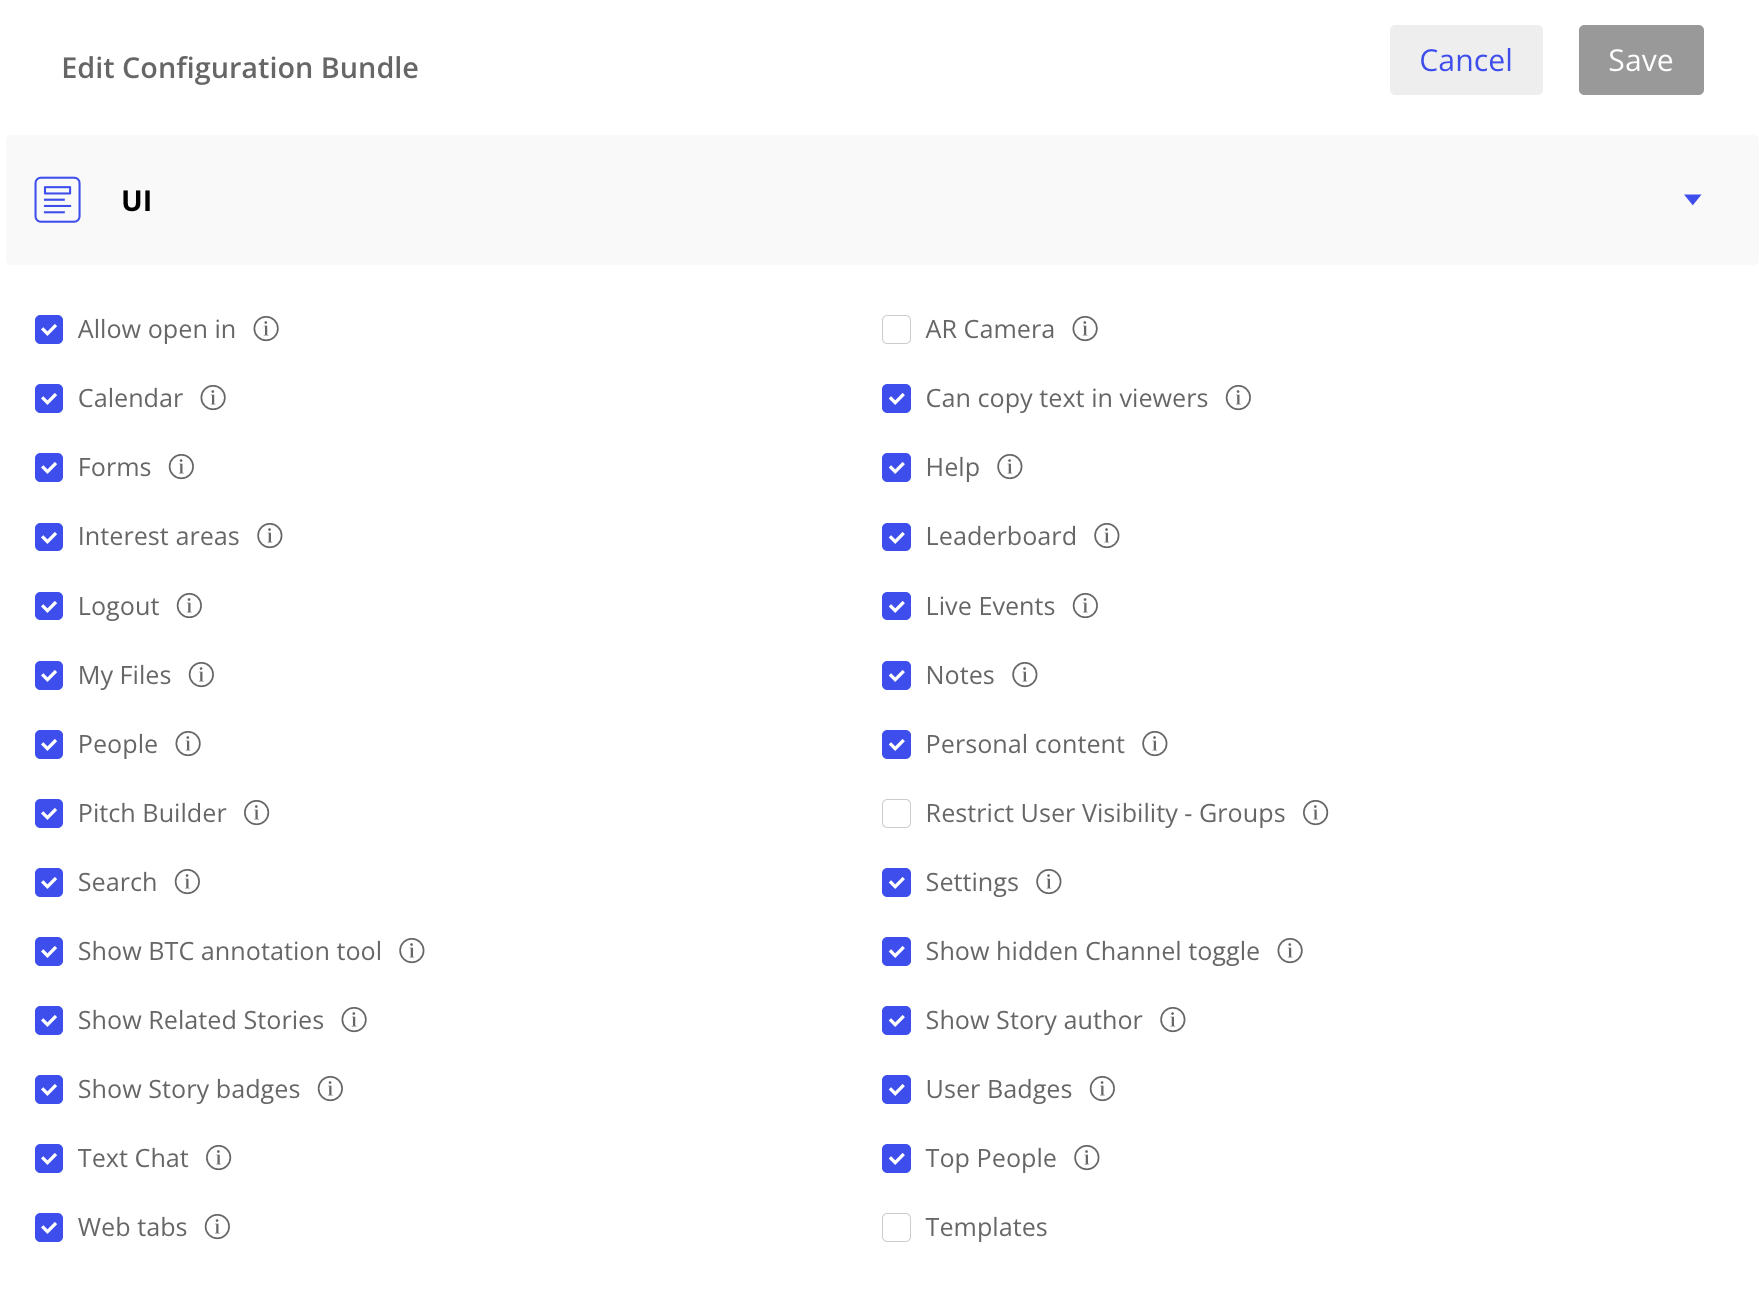
Task: Click the document icon beside the UI section
Action: (x=57, y=199)
